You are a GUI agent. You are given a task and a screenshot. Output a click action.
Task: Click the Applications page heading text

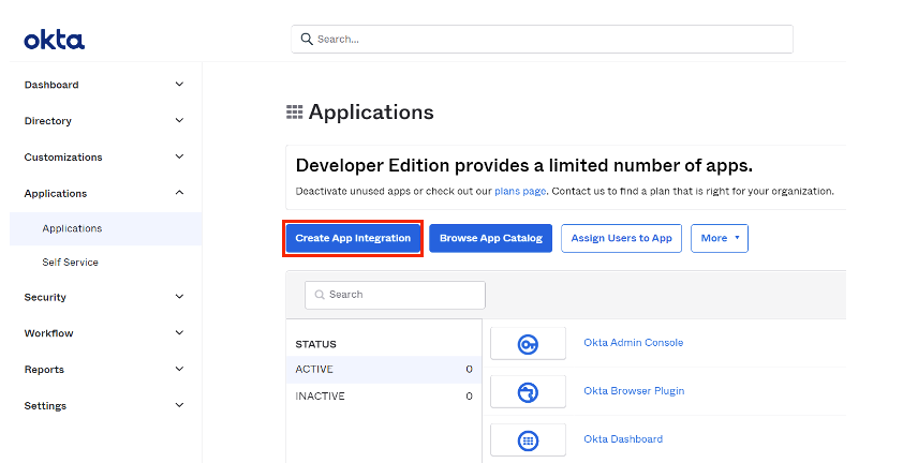pyautogui.click(x=371, y=112)
